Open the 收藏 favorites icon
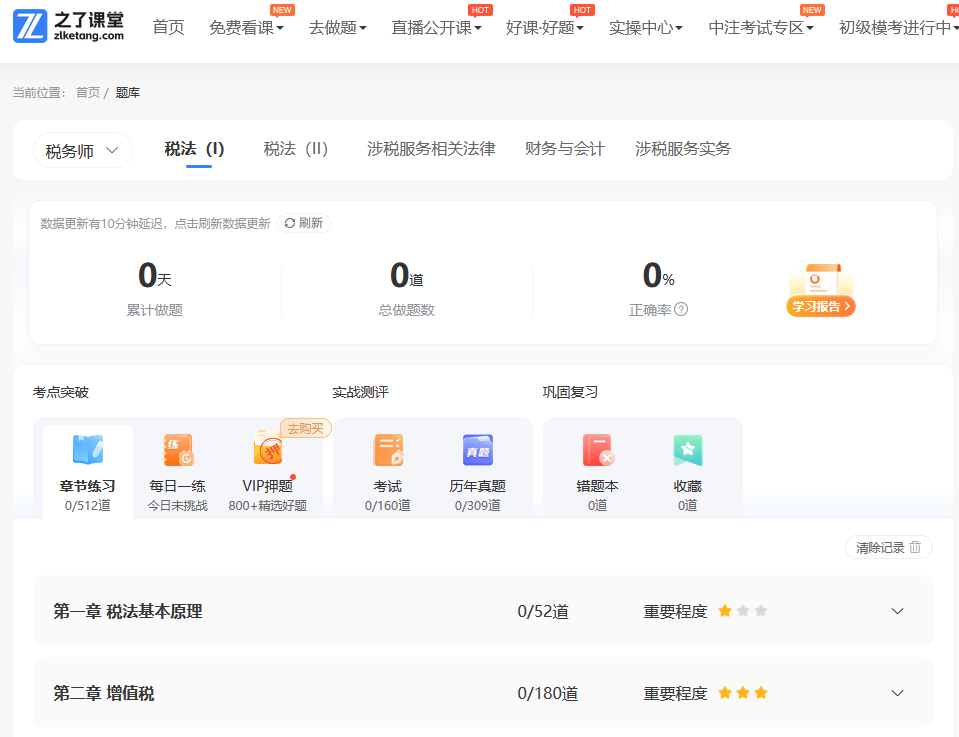The image size is (959, 737). 687,452
